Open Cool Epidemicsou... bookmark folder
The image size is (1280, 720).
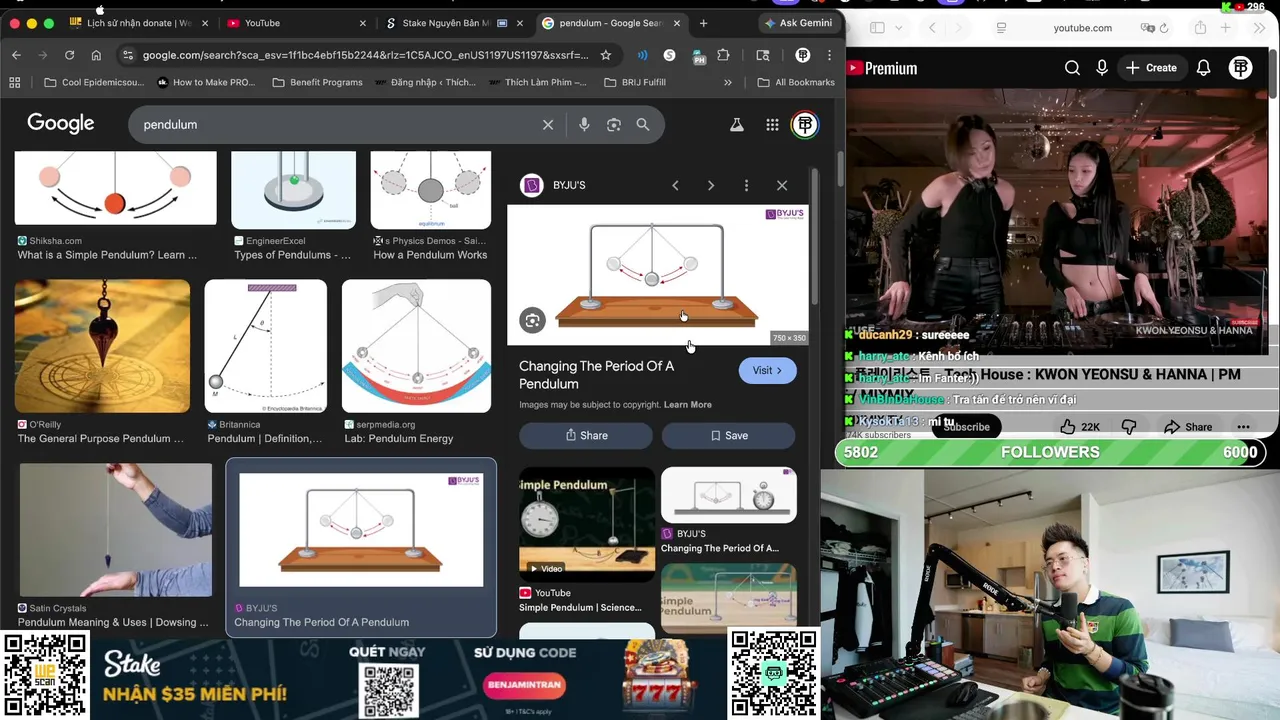pyautogui.click(x=93, y=82)
